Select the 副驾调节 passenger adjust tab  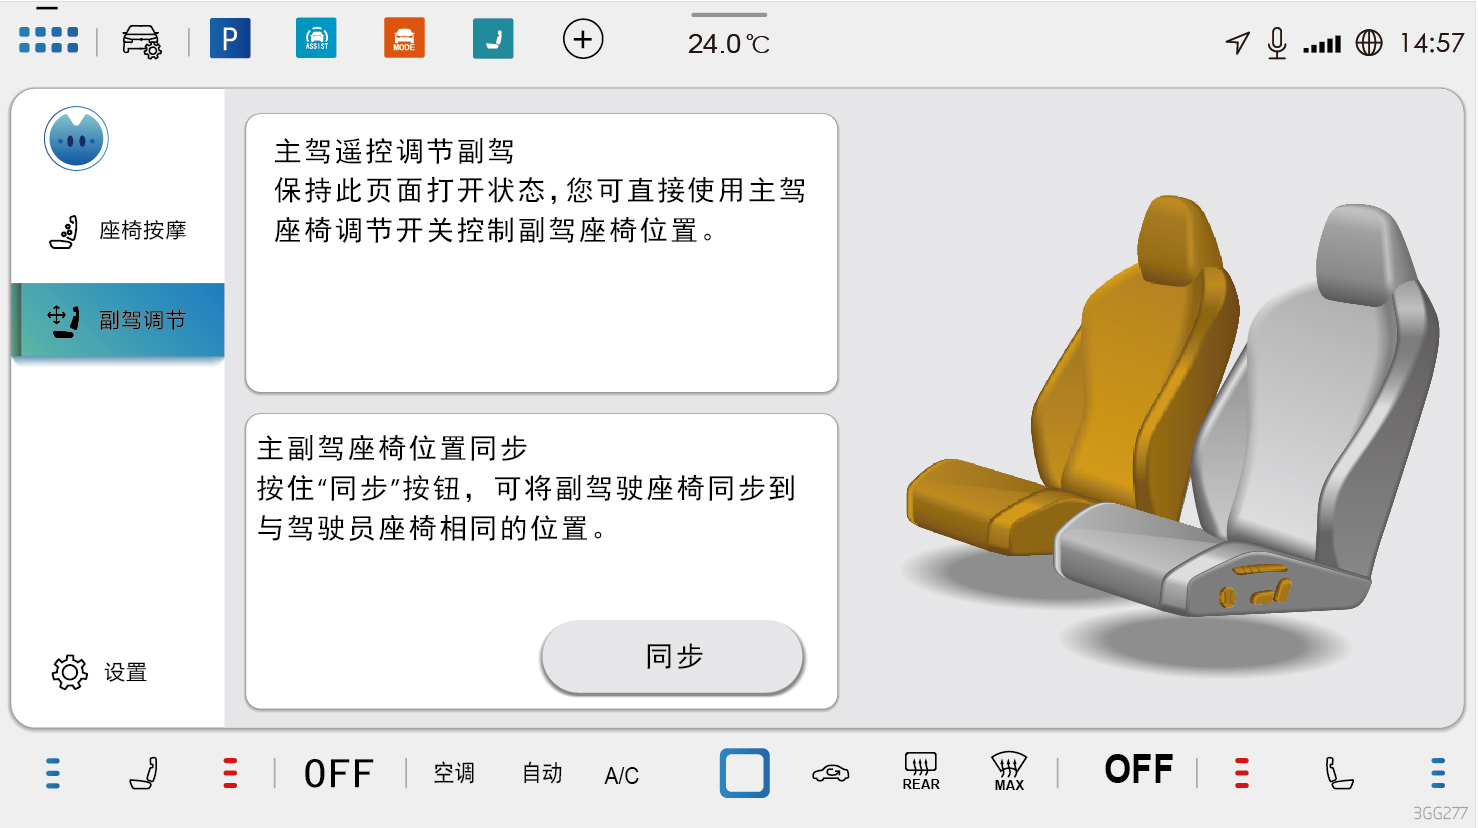coord(118,320)
